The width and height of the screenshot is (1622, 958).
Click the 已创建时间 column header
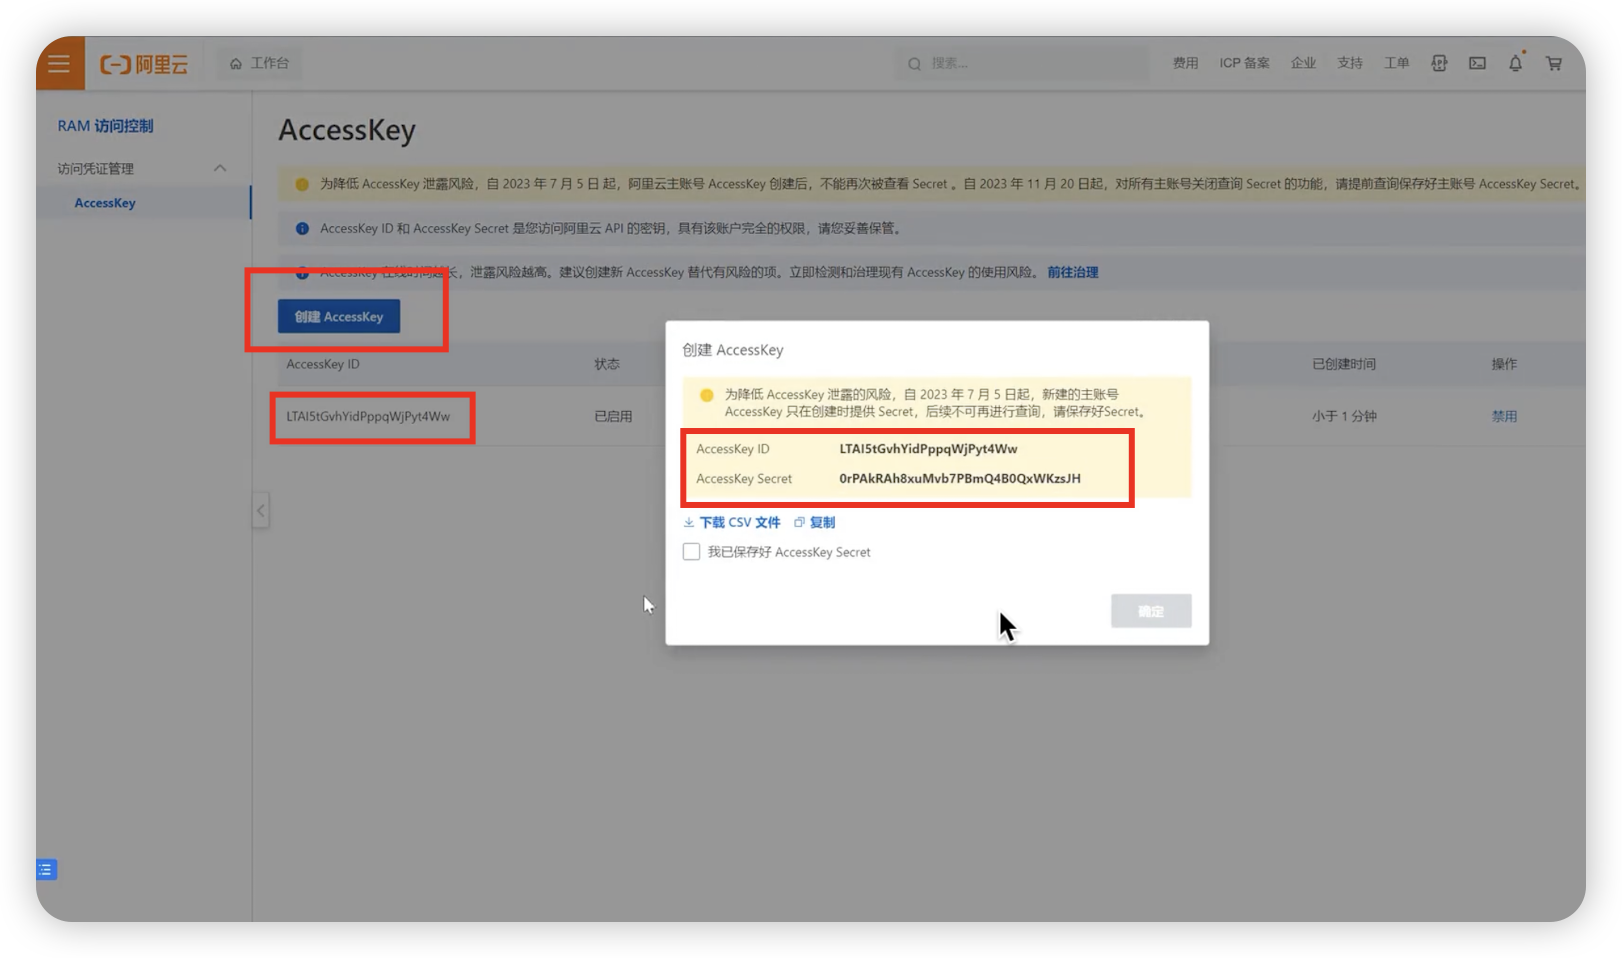point(1344,364)
